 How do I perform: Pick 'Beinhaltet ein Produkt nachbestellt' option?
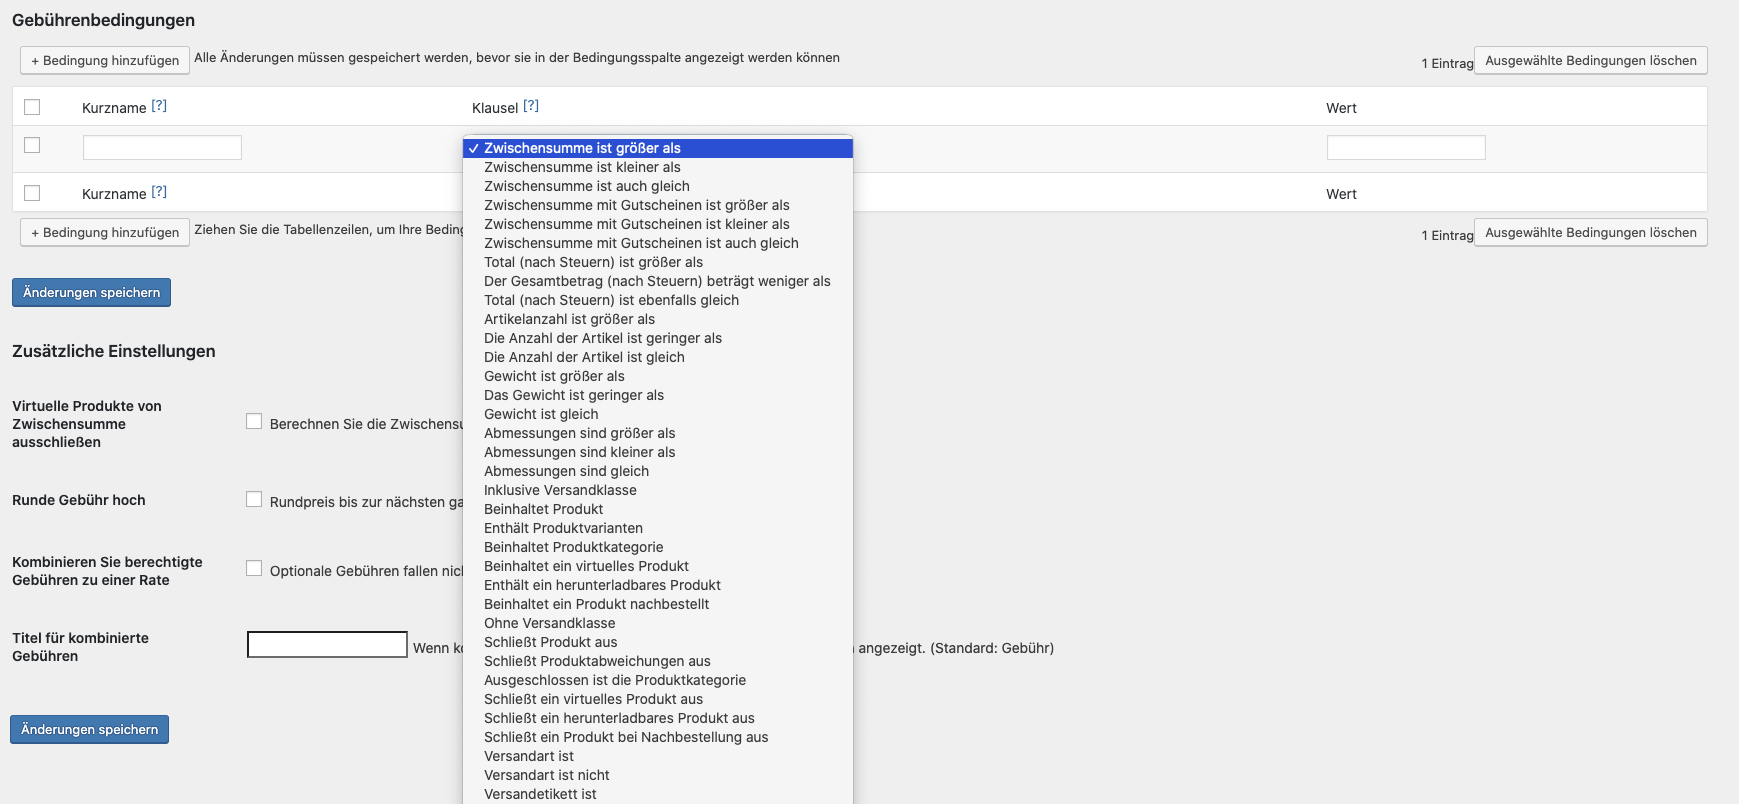coord(658,604)
